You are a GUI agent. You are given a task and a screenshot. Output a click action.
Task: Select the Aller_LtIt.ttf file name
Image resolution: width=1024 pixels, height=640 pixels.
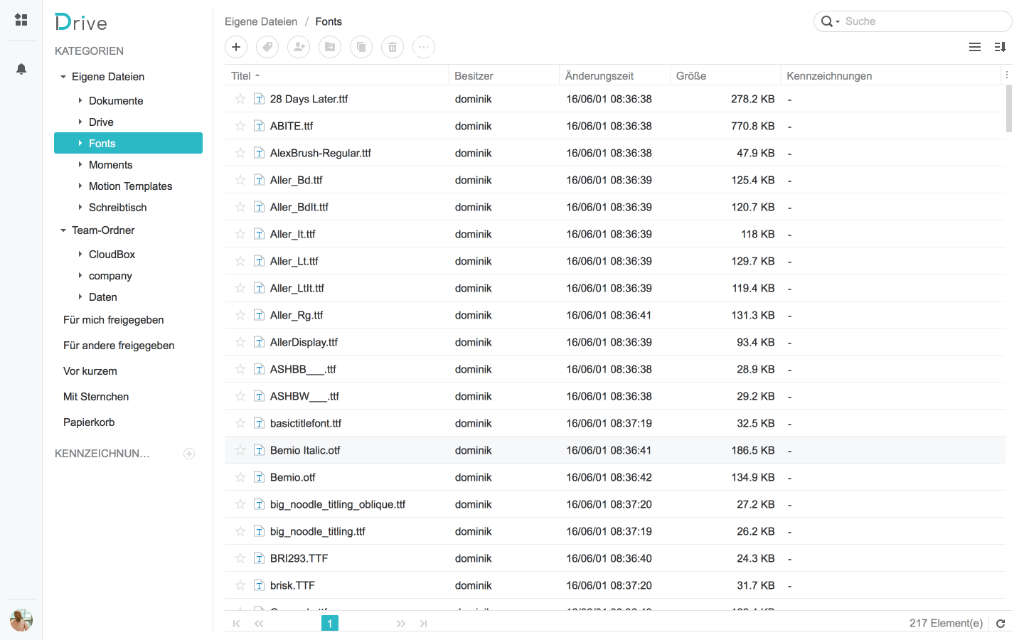[297, 288]
